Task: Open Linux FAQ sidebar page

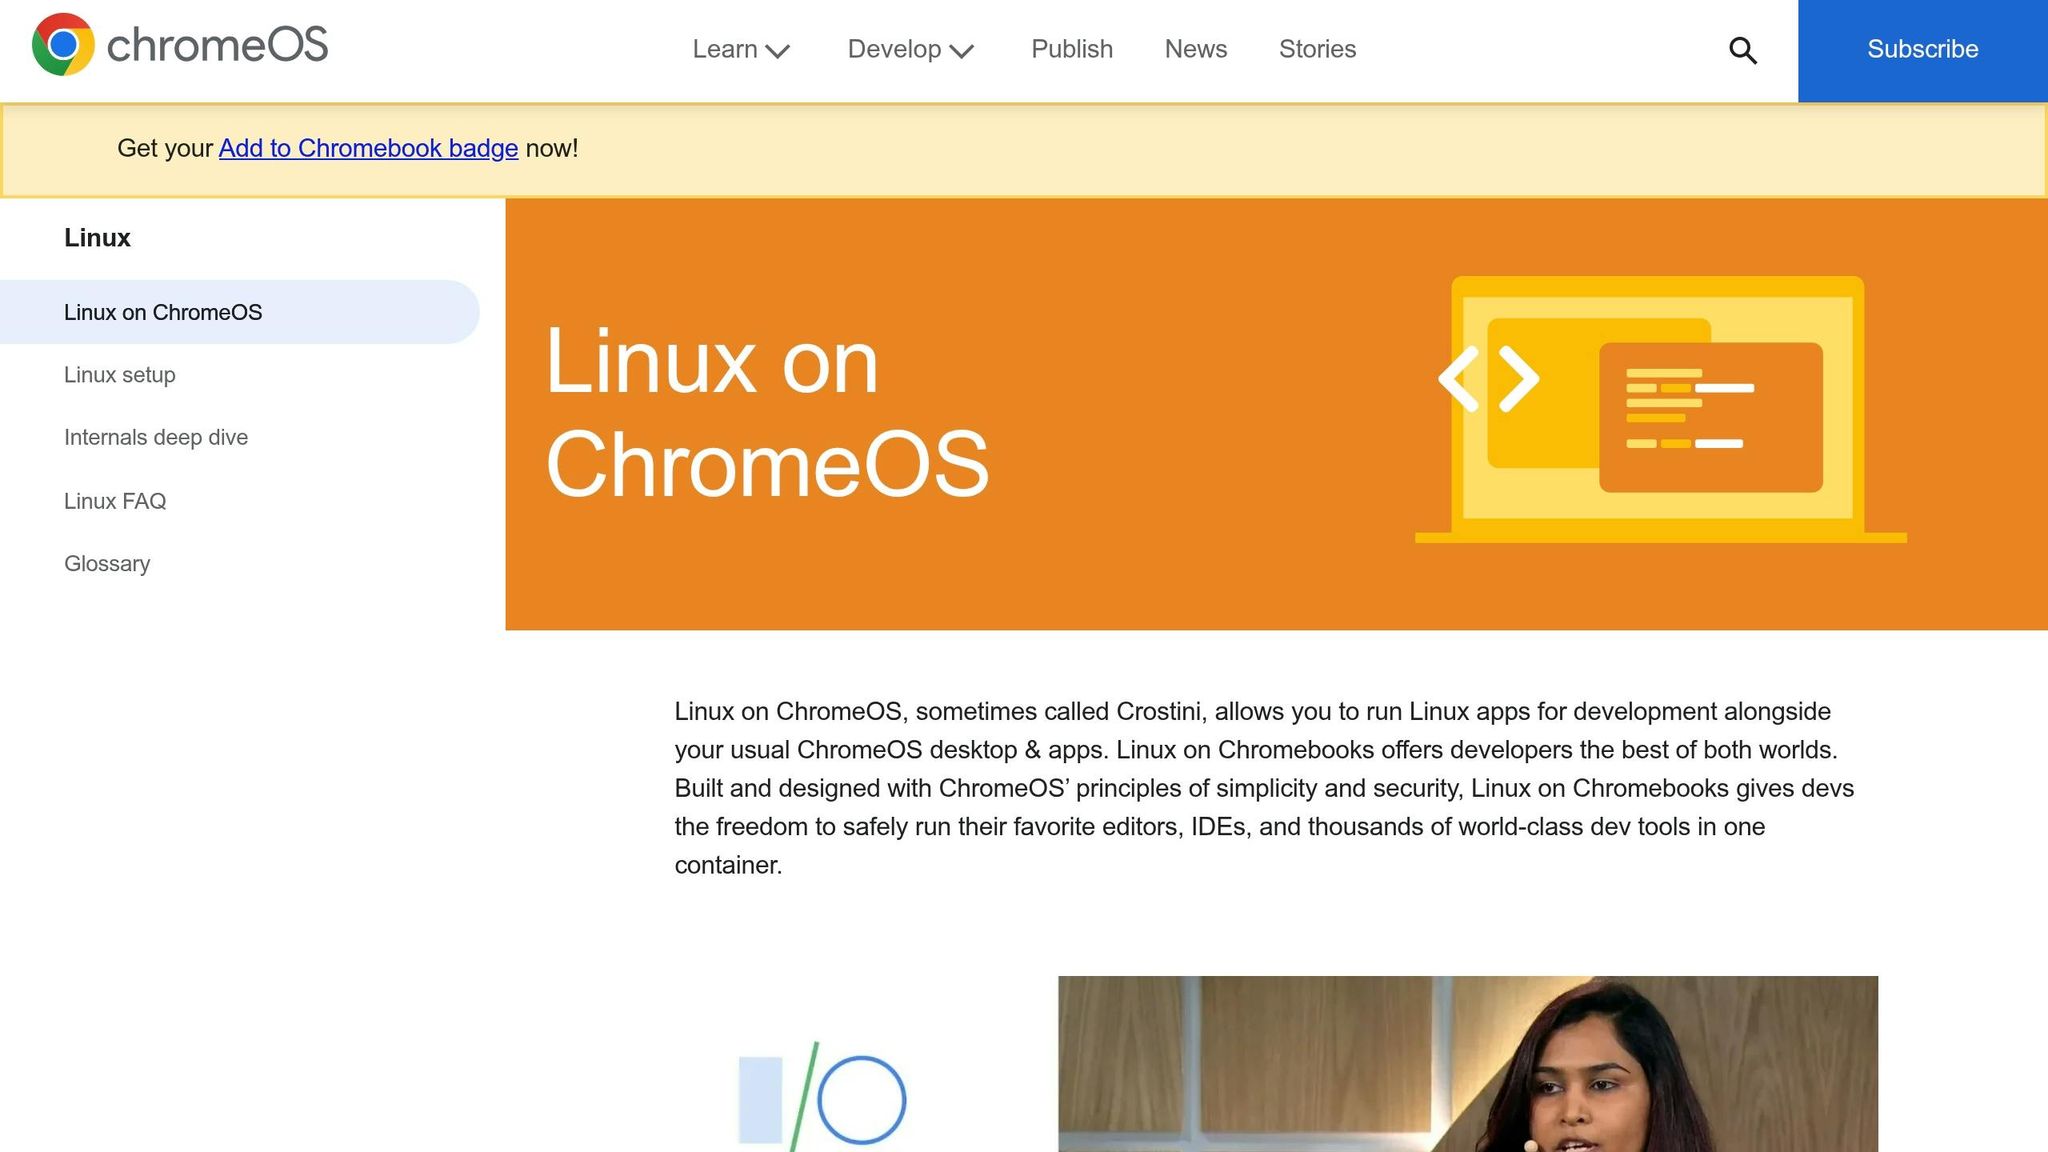Action: click(115, 501)
